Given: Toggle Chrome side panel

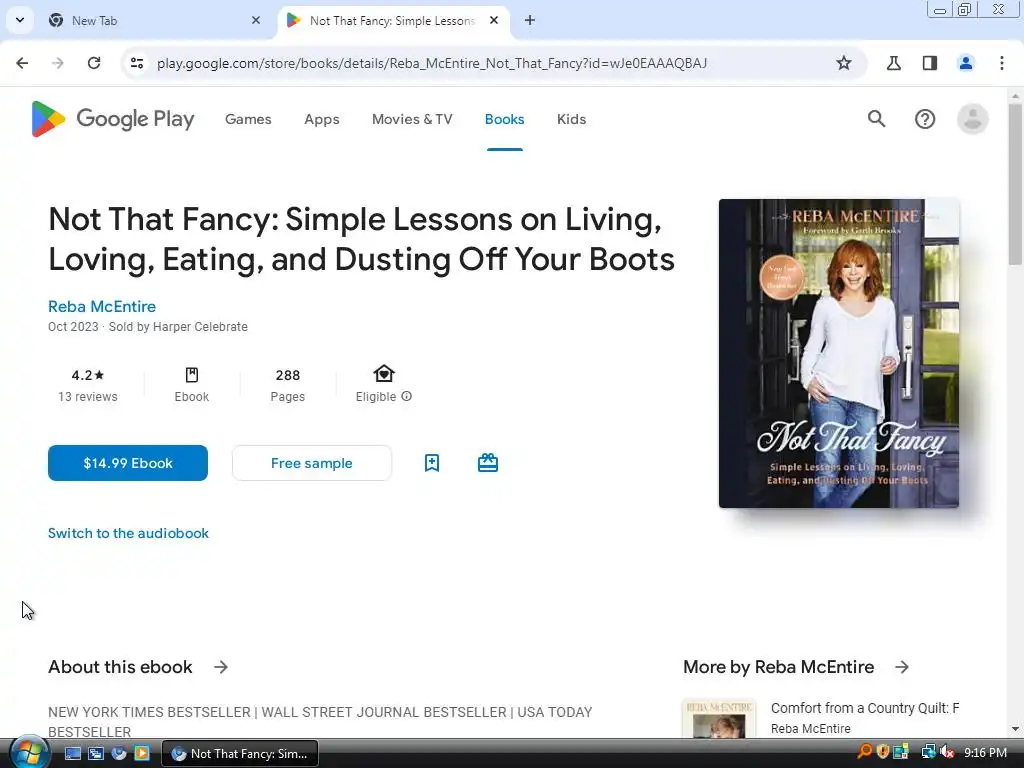Looking at the screenshot, I should 930,63.
